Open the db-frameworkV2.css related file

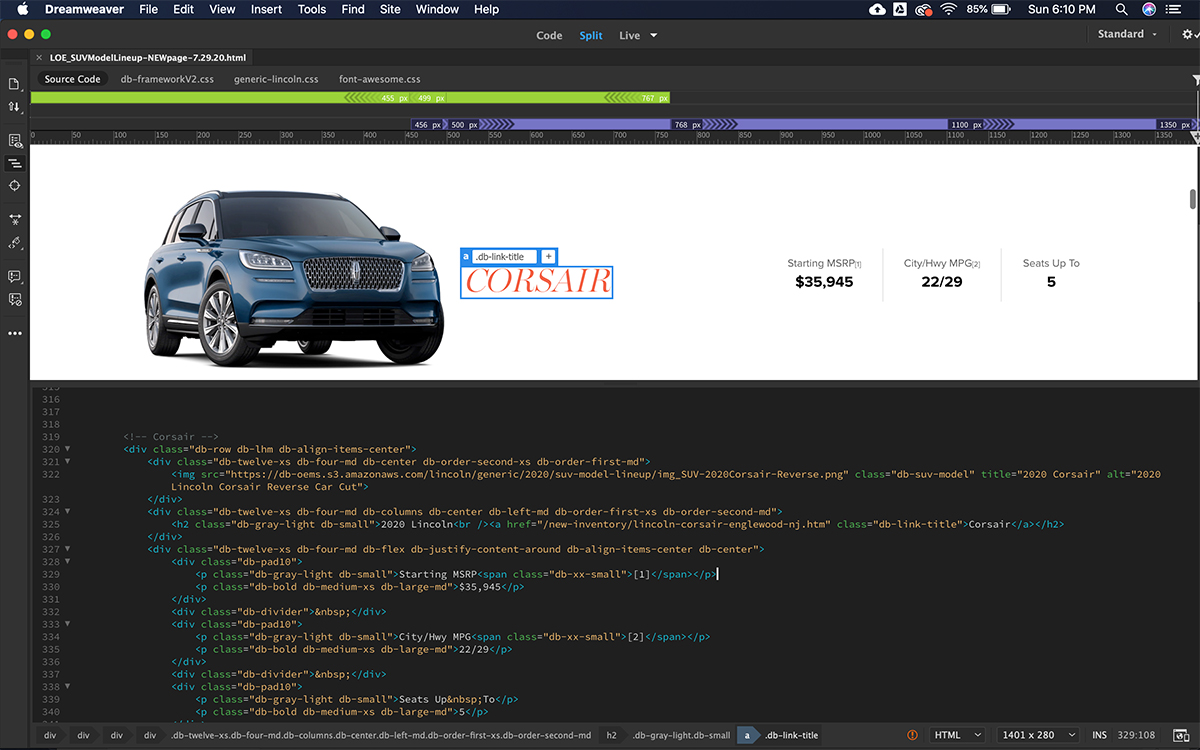point(167,79)
